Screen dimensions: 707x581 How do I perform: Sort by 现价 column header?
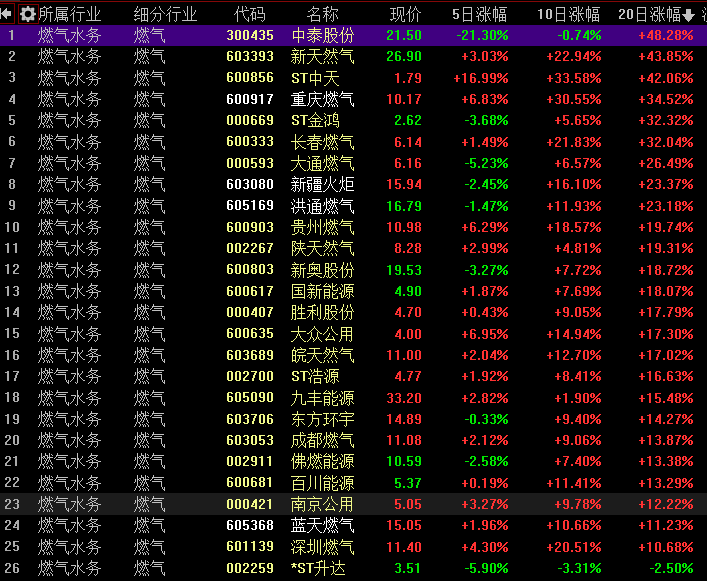405,14
